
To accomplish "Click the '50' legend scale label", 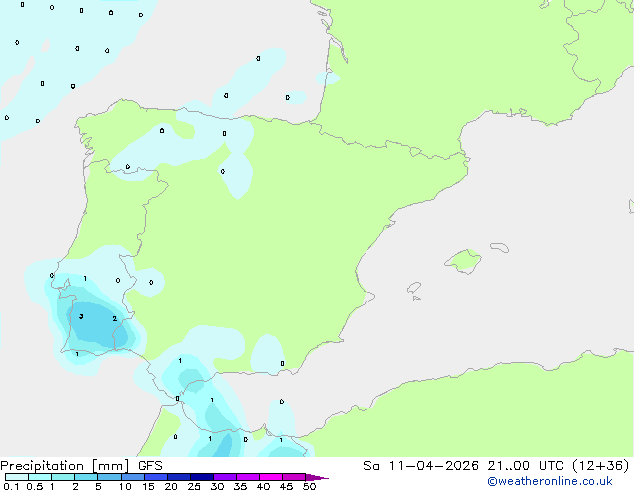I will (x=309, y=486).
